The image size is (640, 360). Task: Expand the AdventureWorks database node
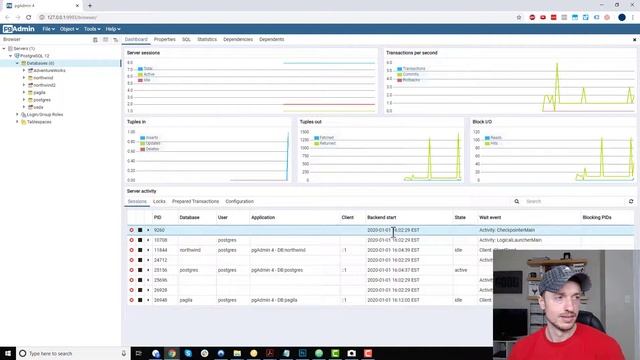24,71
